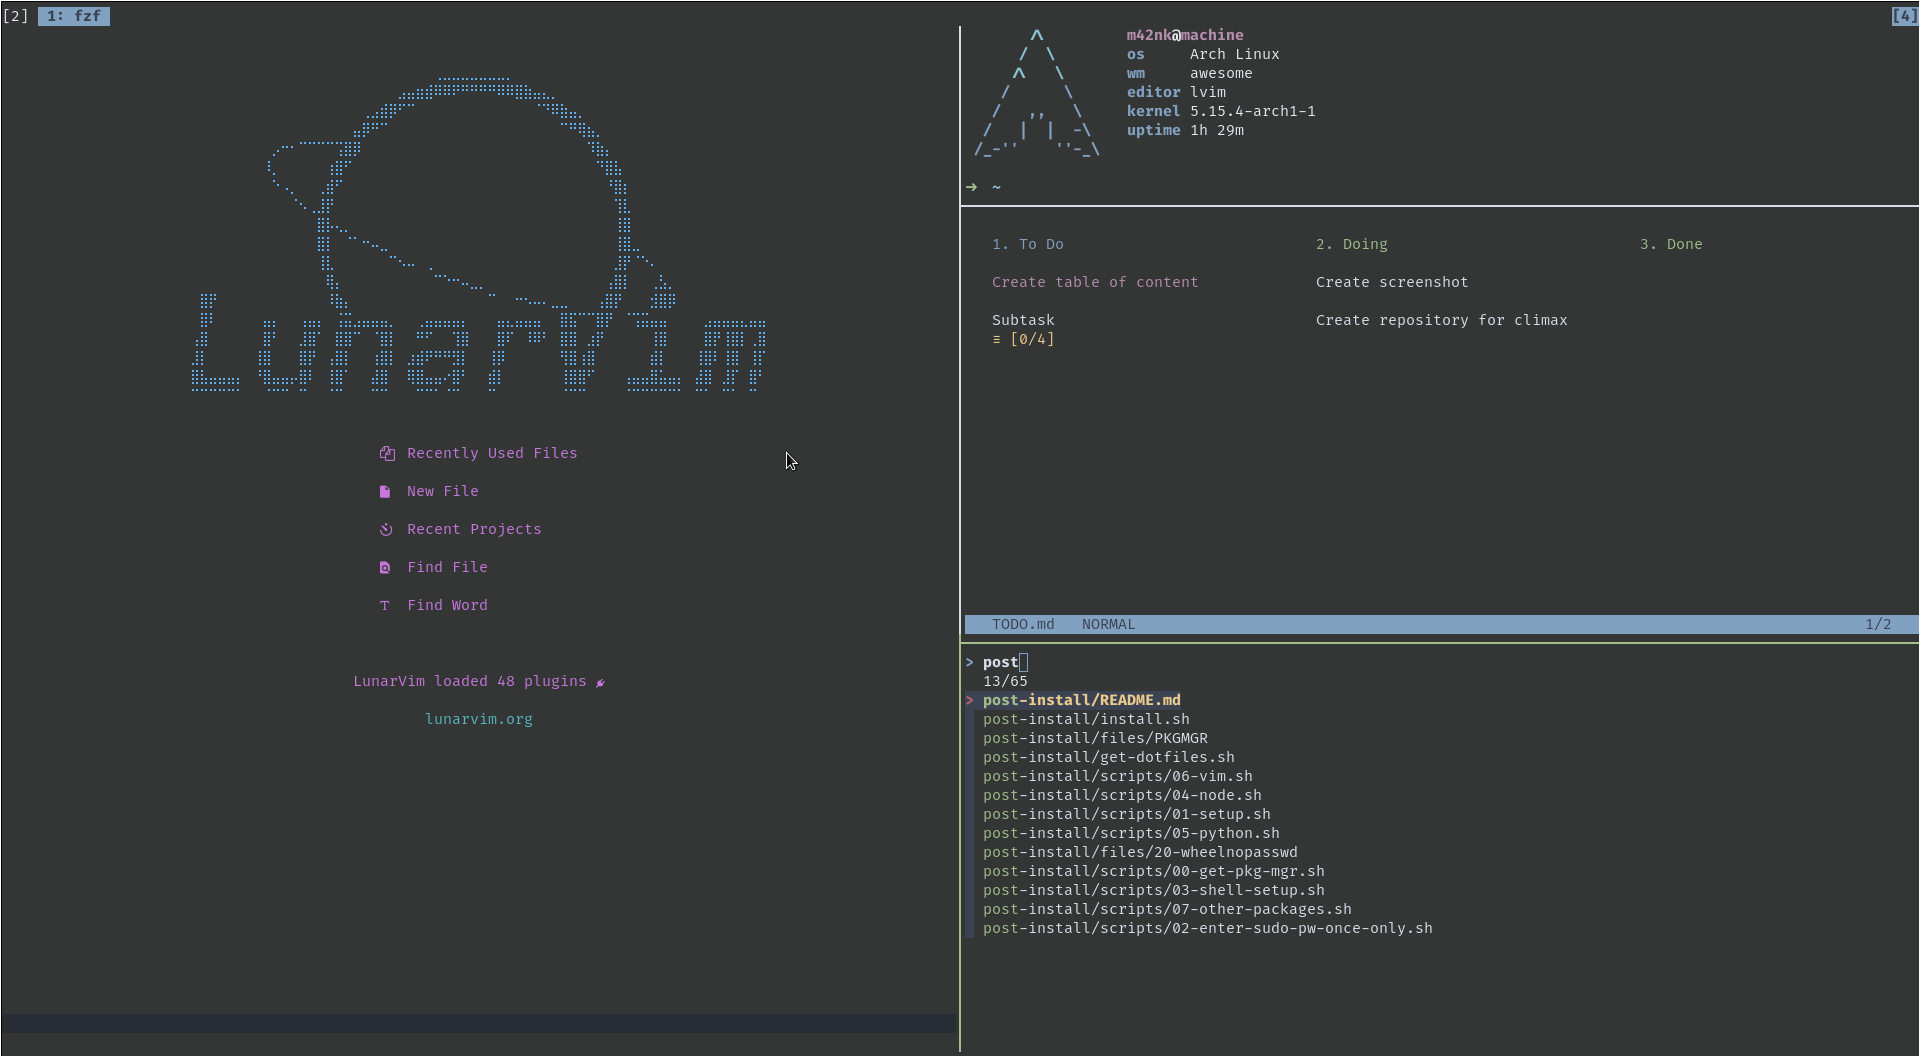Select post-install/README.md in fzf results
Screen dimensions: 1922x1059
pyautogui.click(x=1081, y=701)
